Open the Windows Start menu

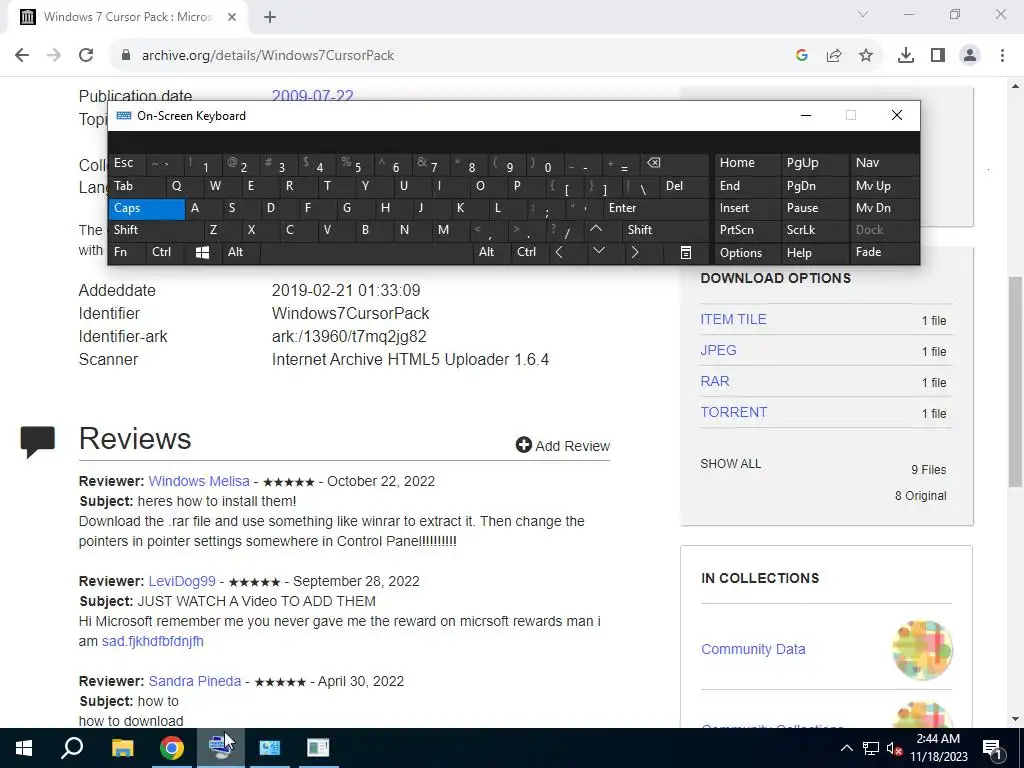click(x=24, y=748)
